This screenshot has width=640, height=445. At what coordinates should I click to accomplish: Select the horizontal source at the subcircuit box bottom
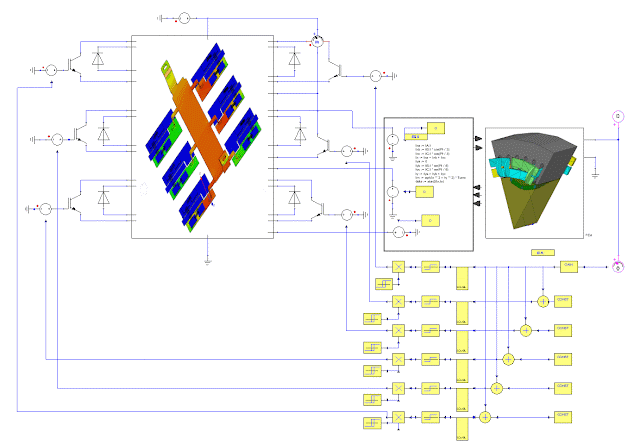[x=399, y=232]
